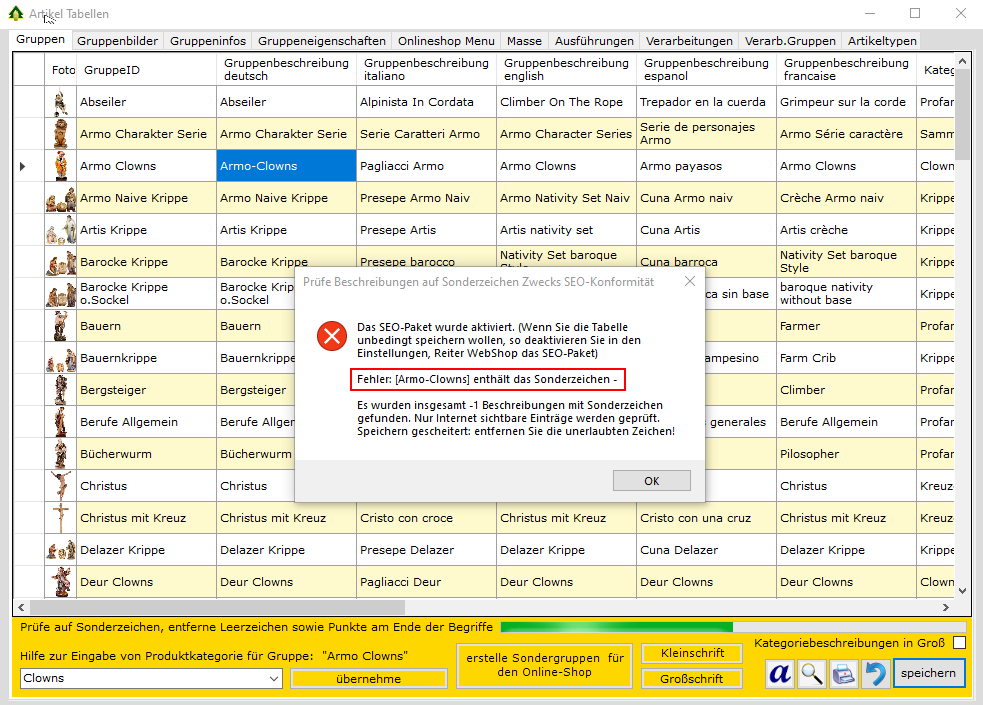
Task: Click the speichern button
Action: point(929,673)
